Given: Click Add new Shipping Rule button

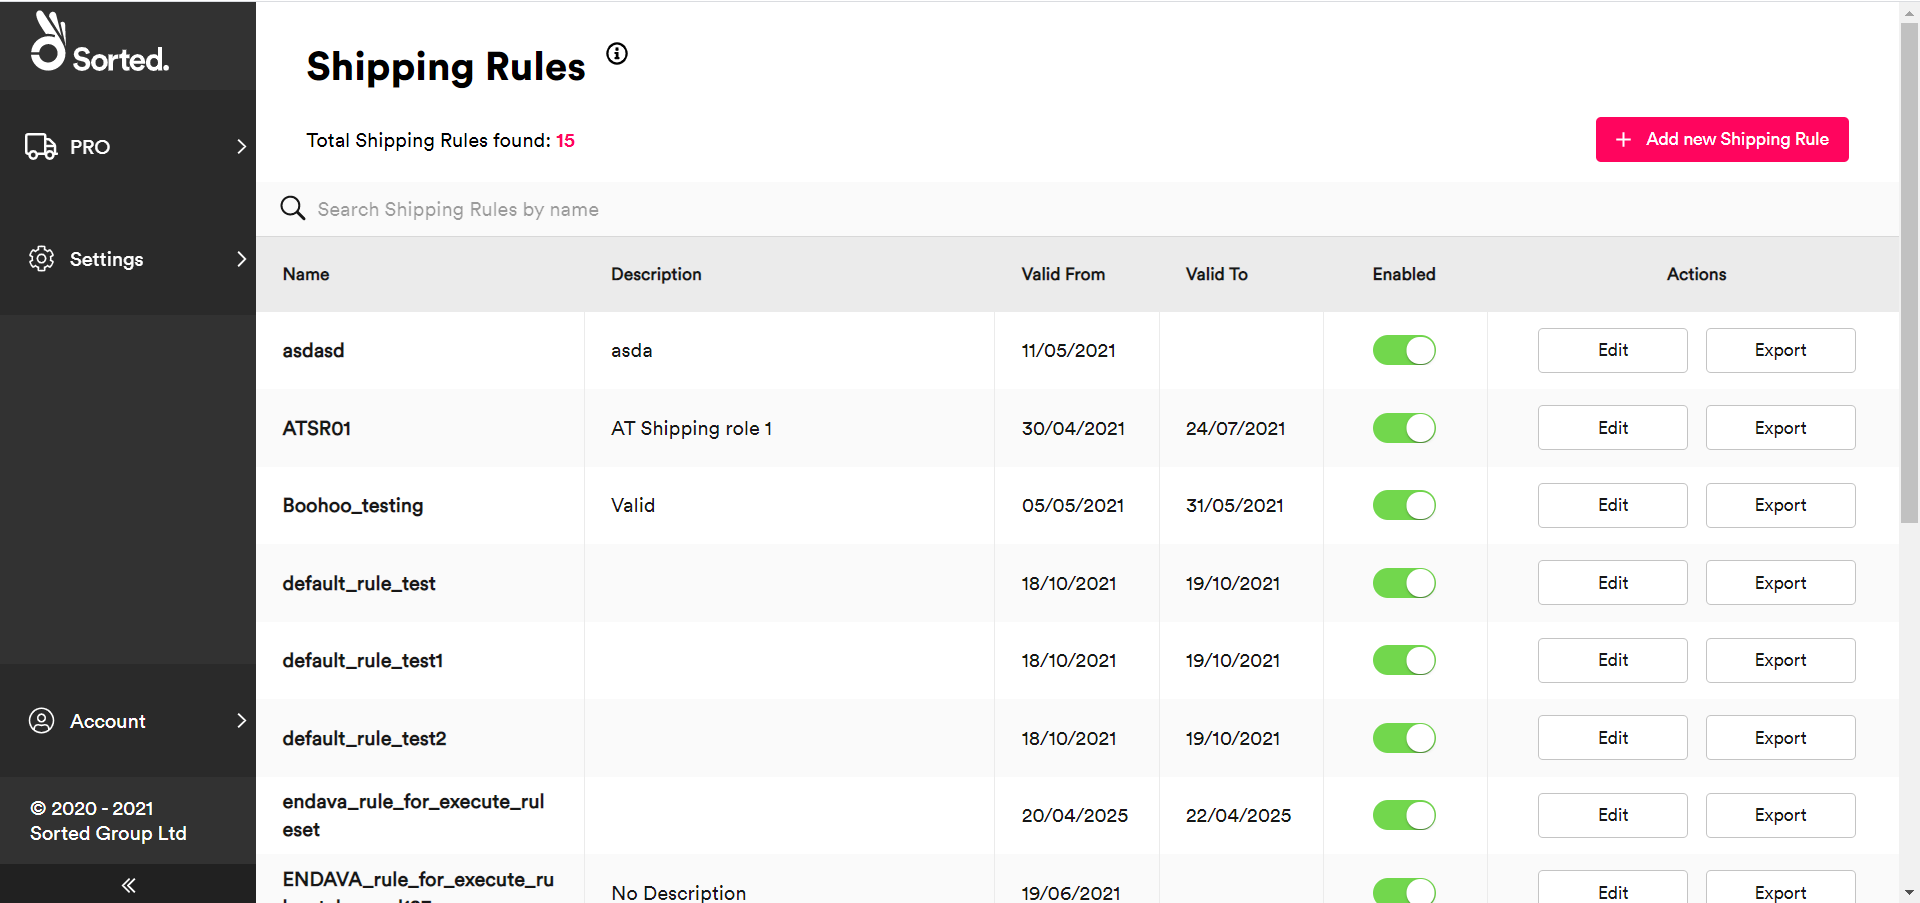Looking at the screenshot, I should click(x=1722, y=139).
